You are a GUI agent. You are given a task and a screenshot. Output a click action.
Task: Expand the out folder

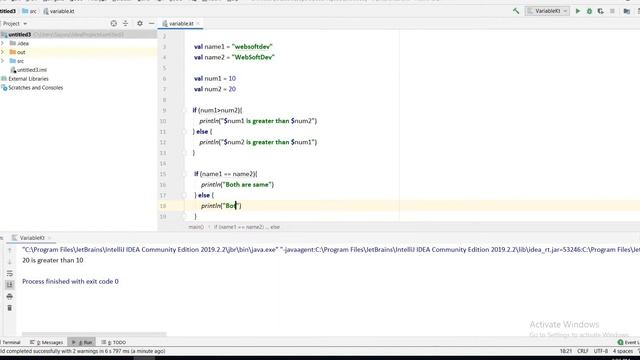click(2, 52)
